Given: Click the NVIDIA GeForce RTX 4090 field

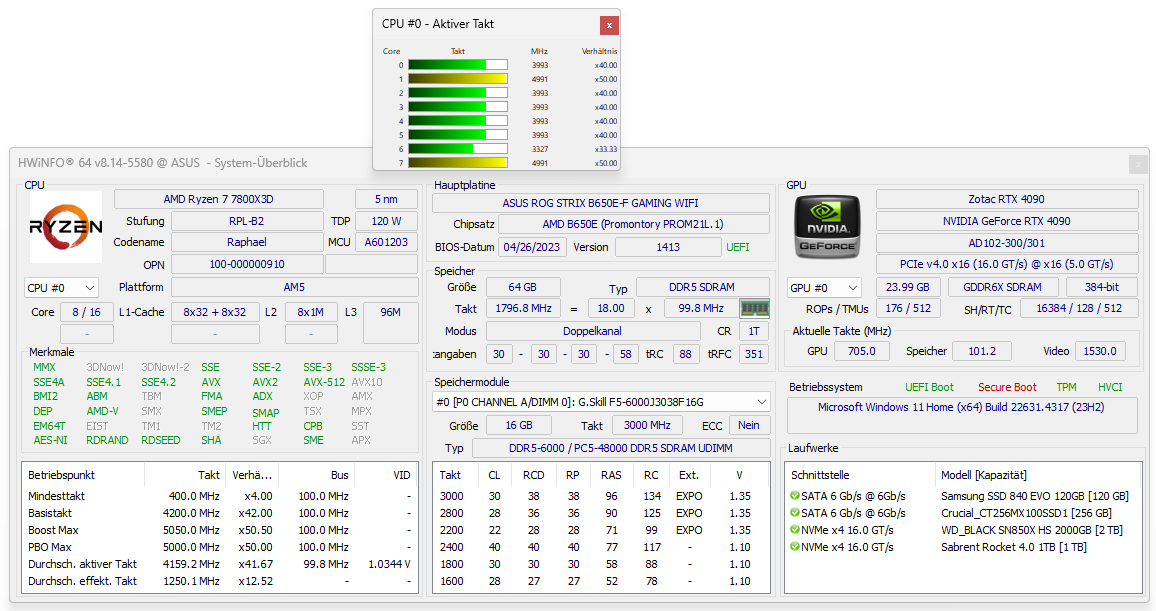Looking at the screenshot, I should [1006, 221].
